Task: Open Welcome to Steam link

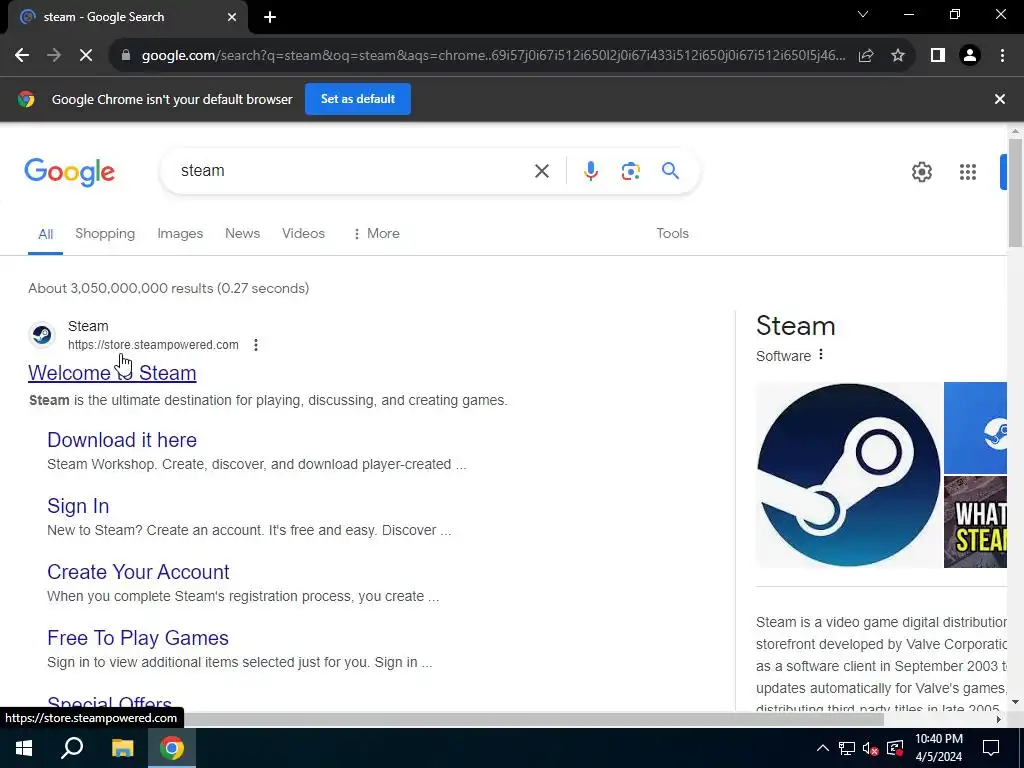Action: pos(112,373)
